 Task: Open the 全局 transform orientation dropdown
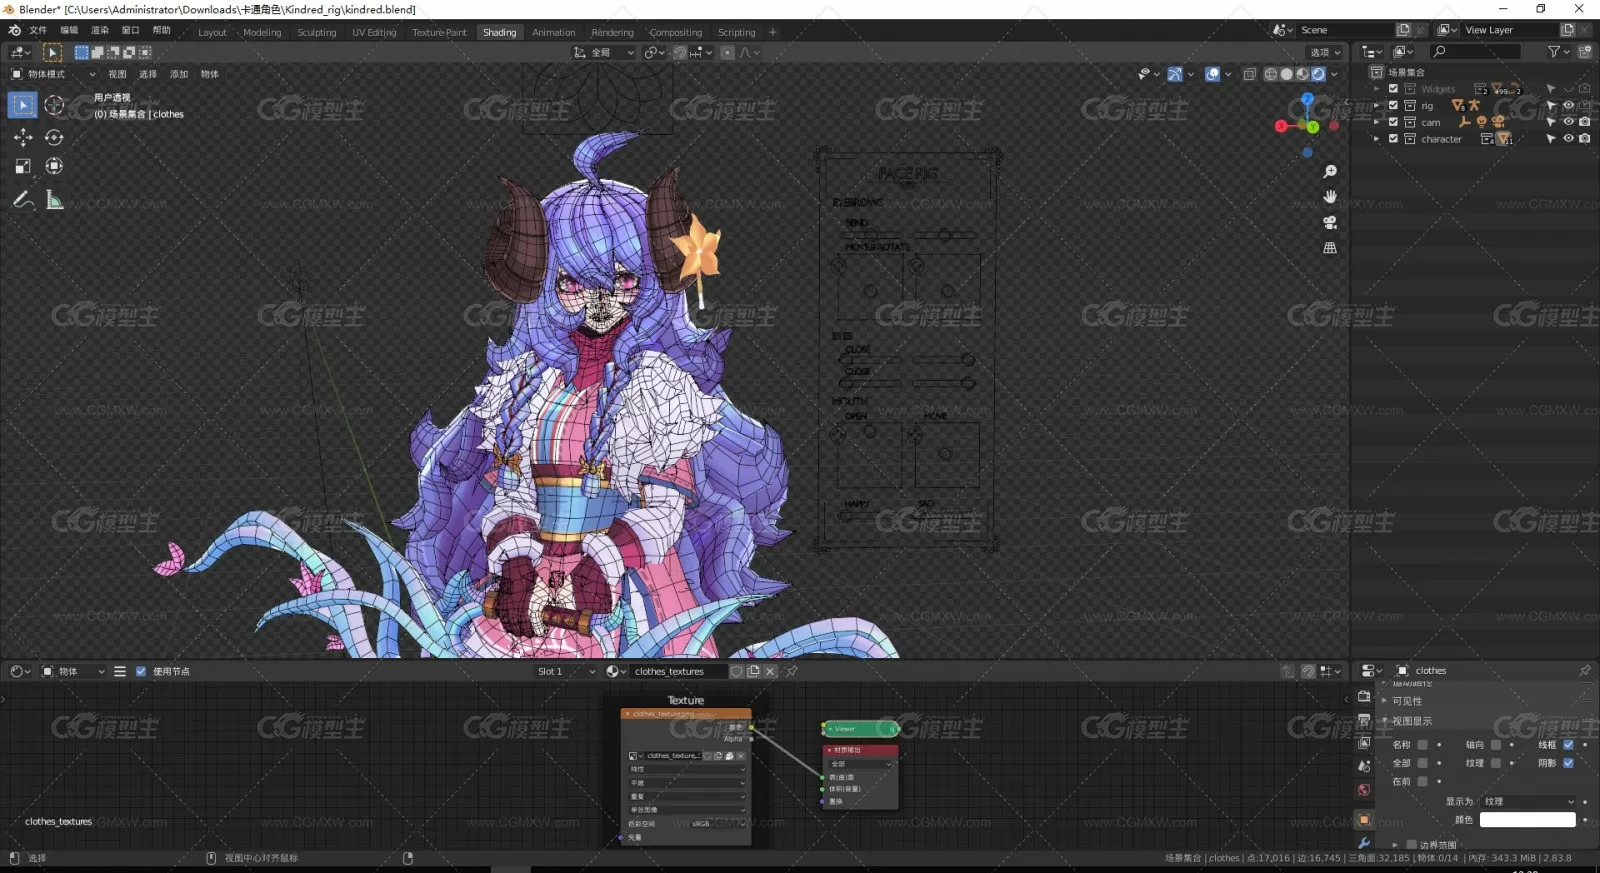coord(604,52)
